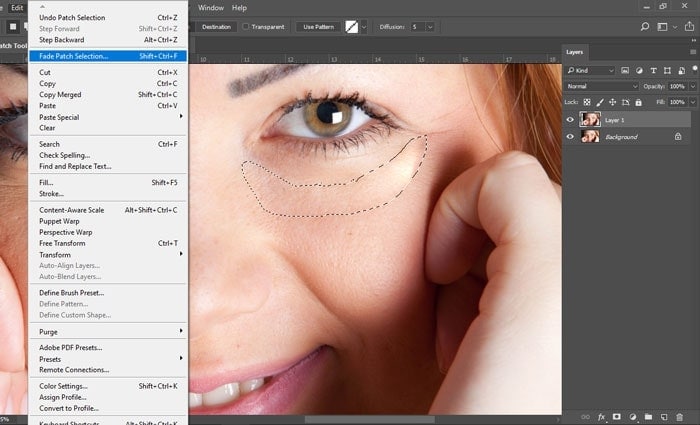Open the pattern picker dropdown arrow
This screenshot has width=700, height=425.
click(364, 27)
